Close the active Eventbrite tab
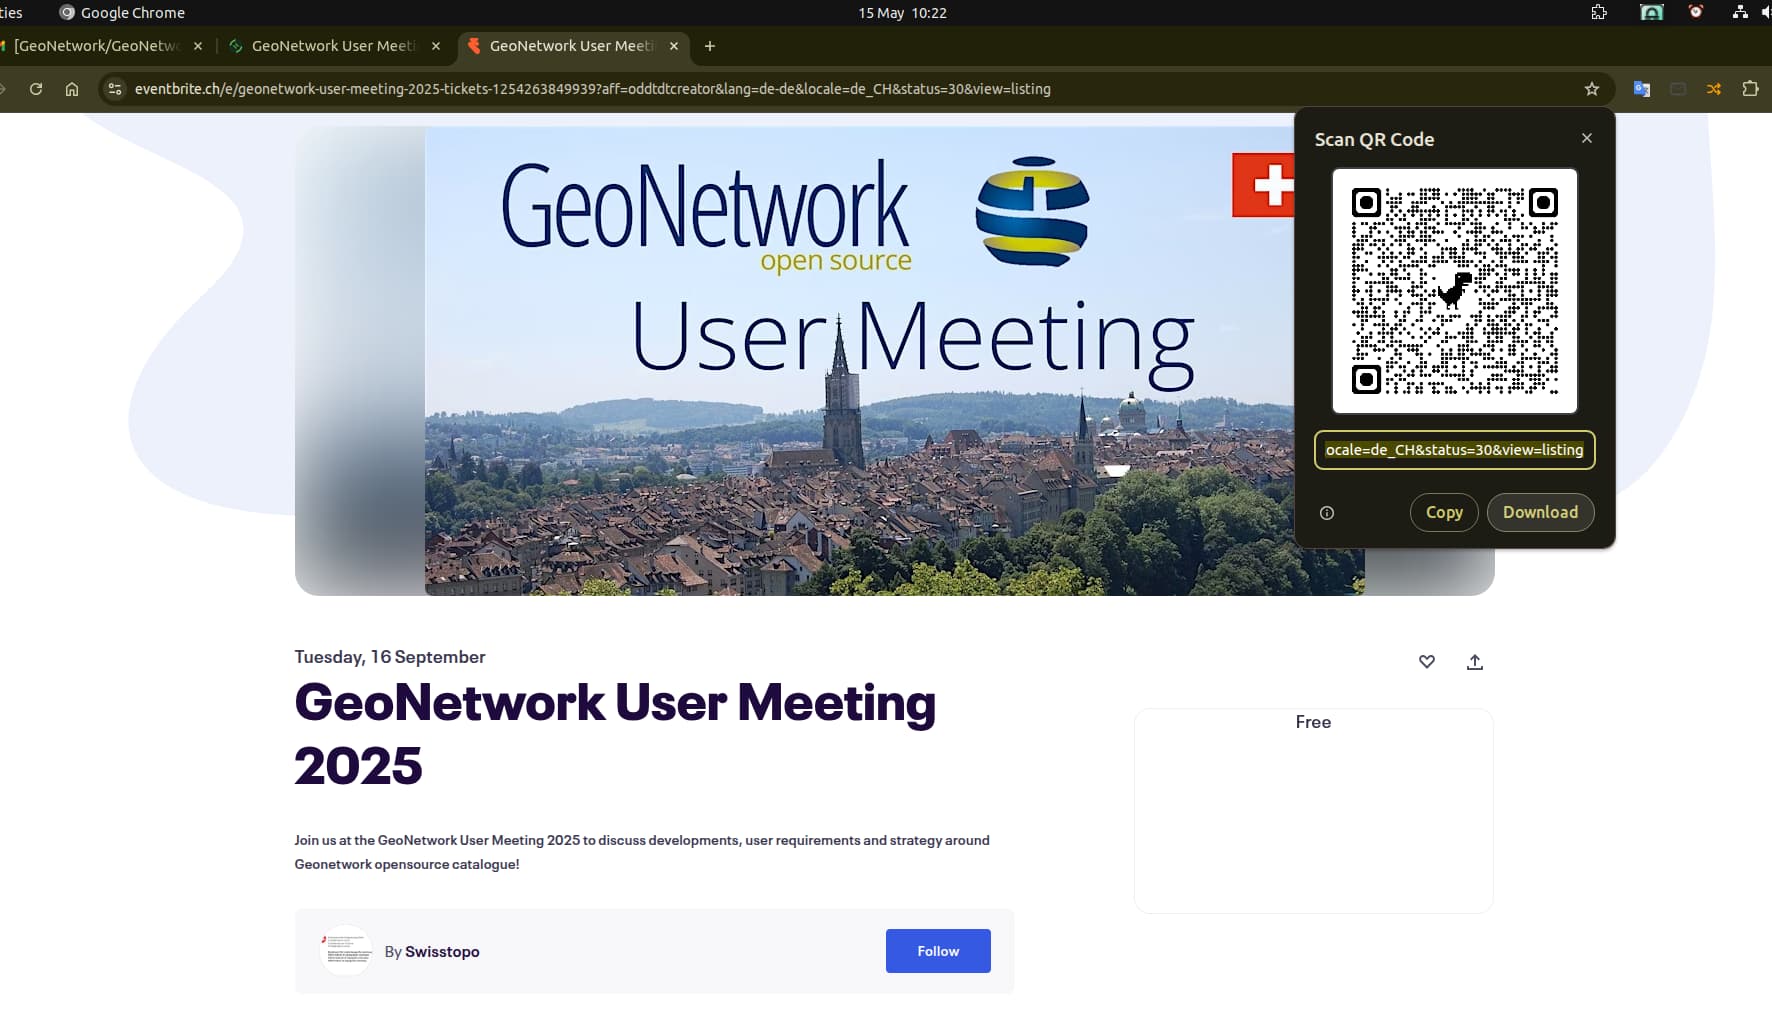This screenshot has width=1772, height=1017. (674, 46)
